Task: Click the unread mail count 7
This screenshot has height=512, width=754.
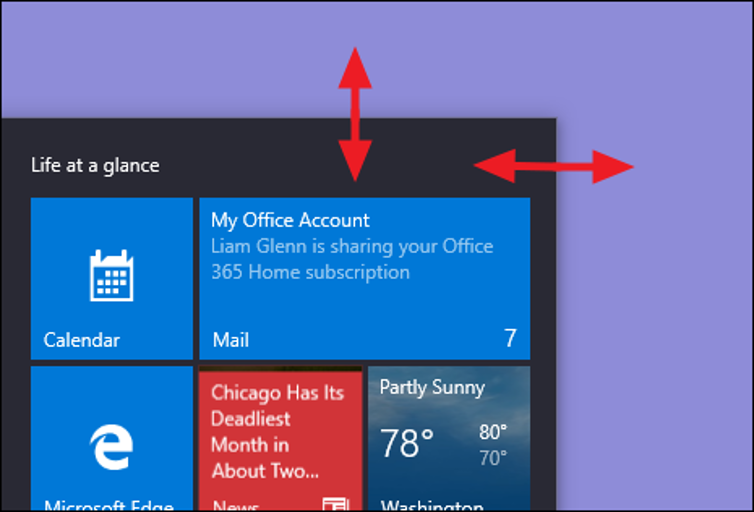Action: [x=510, y=338]
